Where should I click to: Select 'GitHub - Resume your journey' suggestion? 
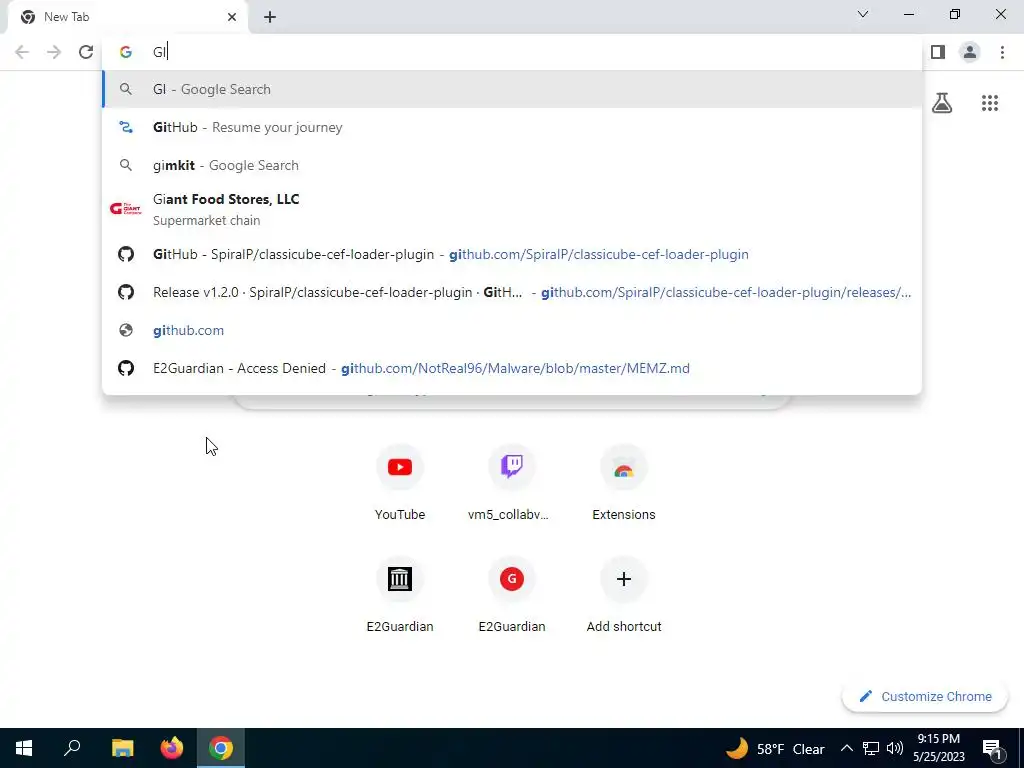pos(512,127)
